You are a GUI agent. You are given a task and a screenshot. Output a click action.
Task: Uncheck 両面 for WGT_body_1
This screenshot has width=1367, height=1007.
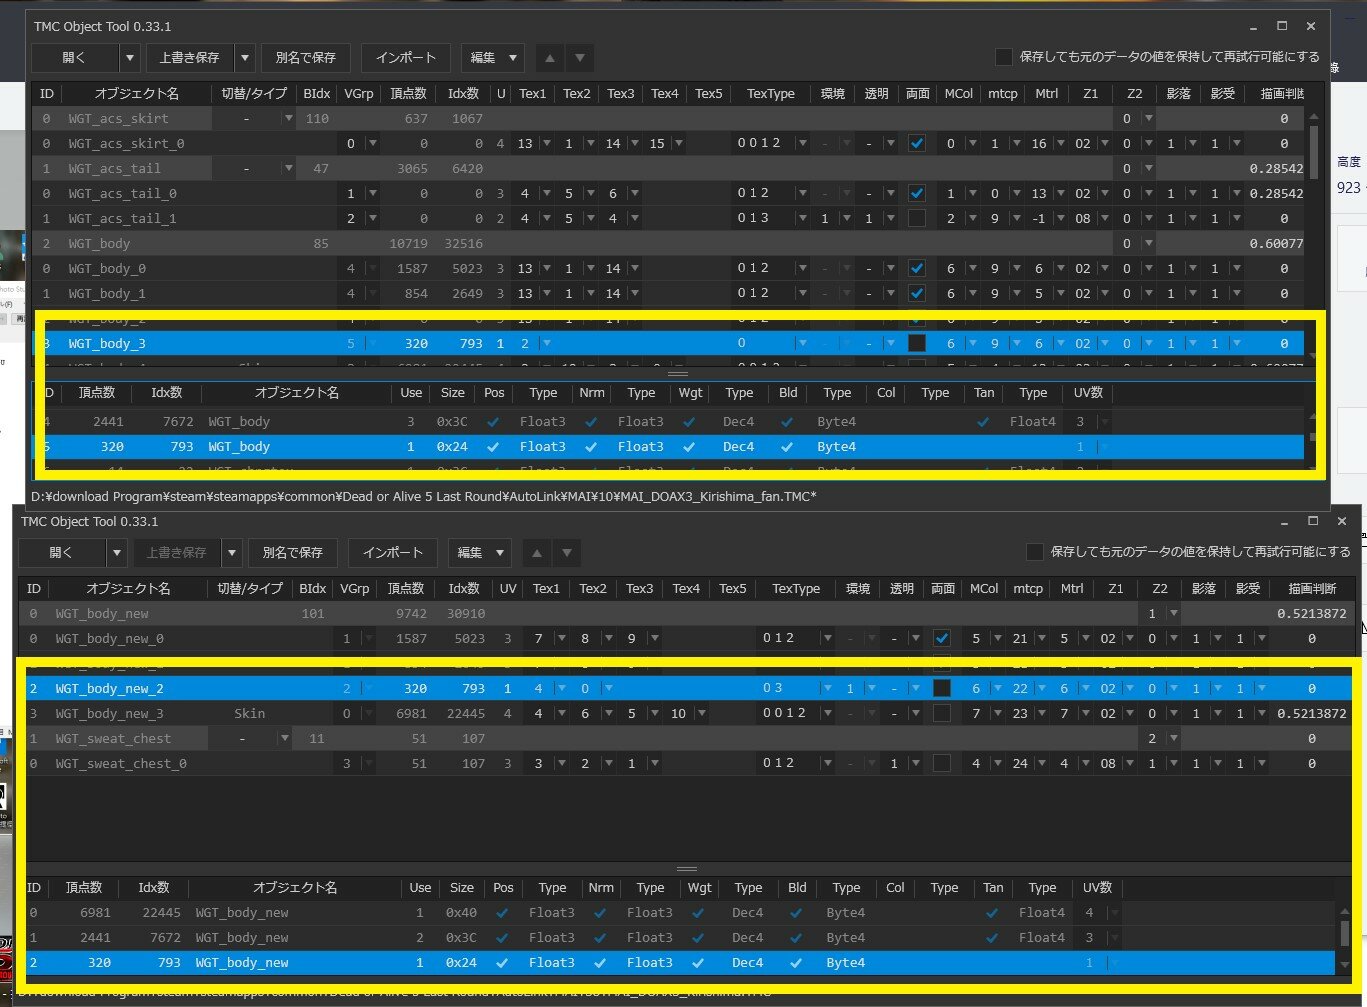[x=916, y=294]
